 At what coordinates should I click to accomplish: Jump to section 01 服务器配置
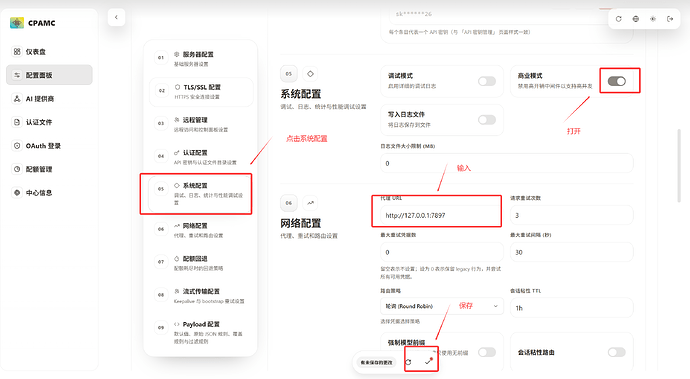201,59
